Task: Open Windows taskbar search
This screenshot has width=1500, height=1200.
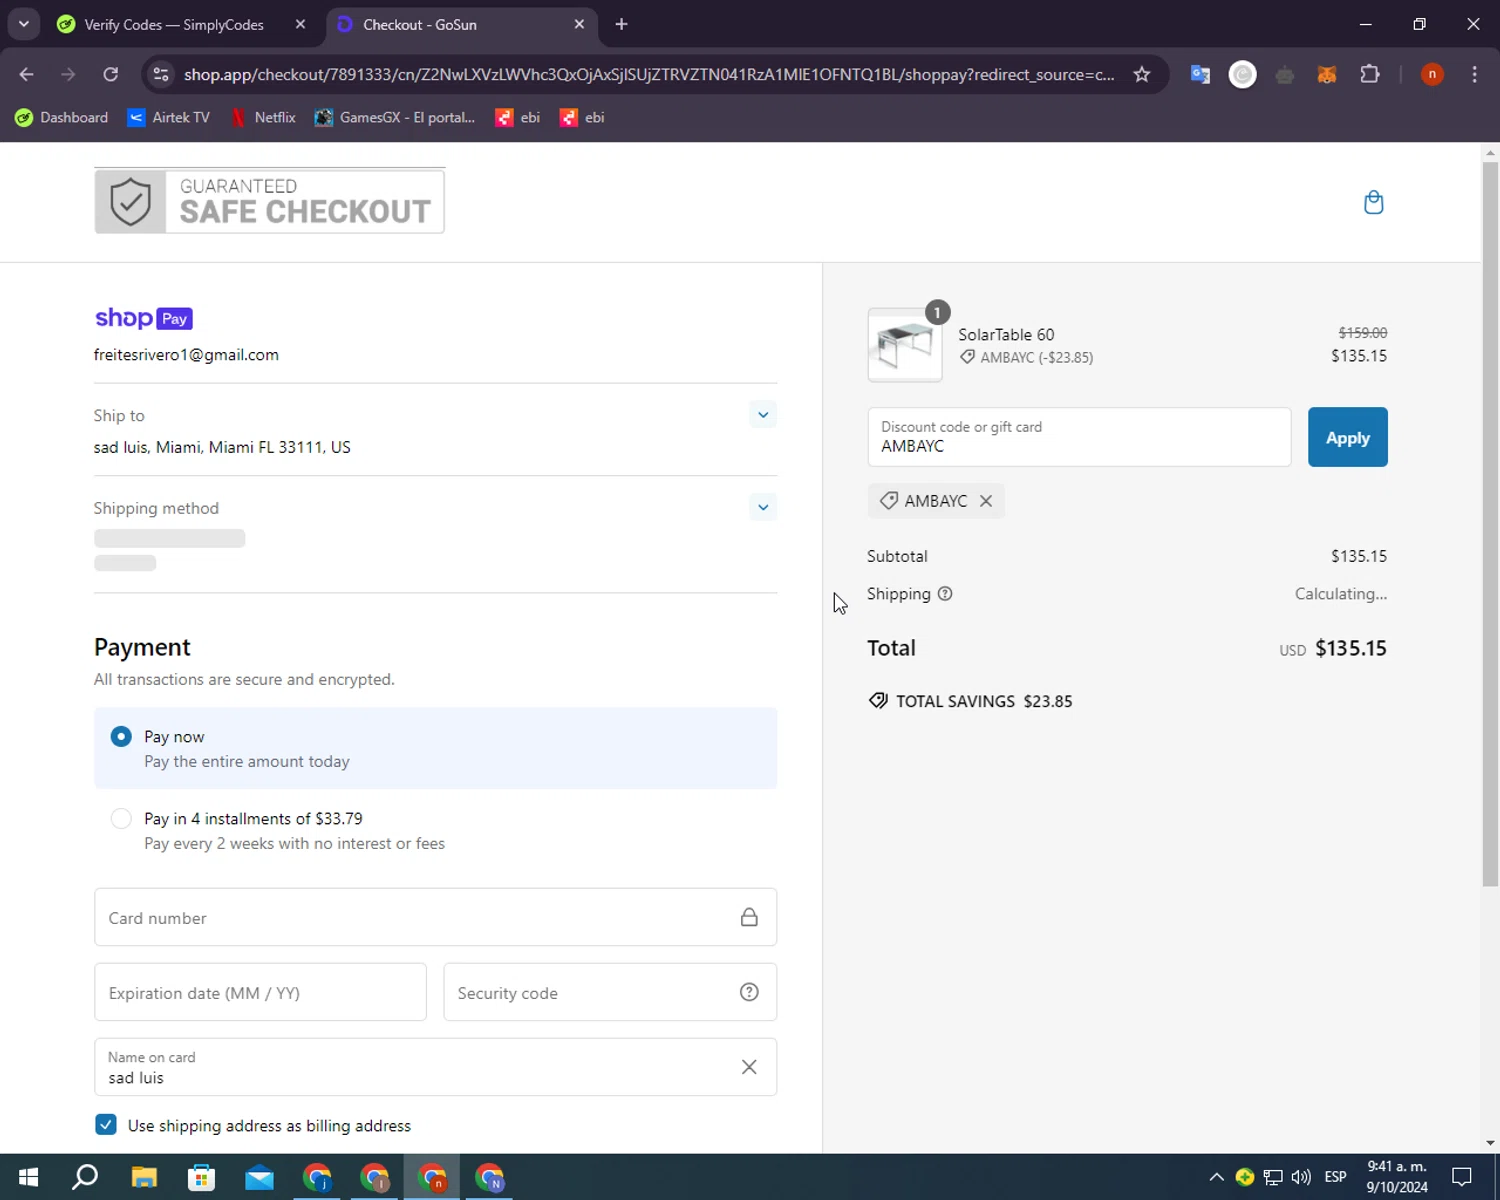Action: tap(86, 1177)
